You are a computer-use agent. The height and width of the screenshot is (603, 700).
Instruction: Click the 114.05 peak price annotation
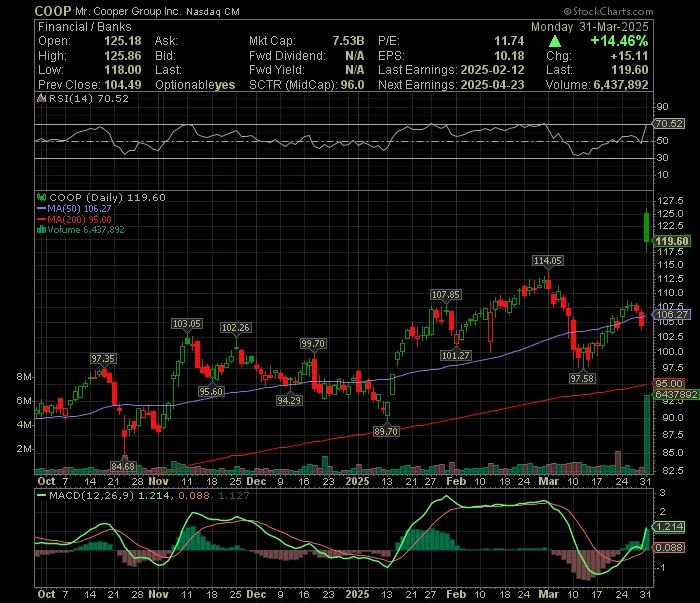pos(548,261)
